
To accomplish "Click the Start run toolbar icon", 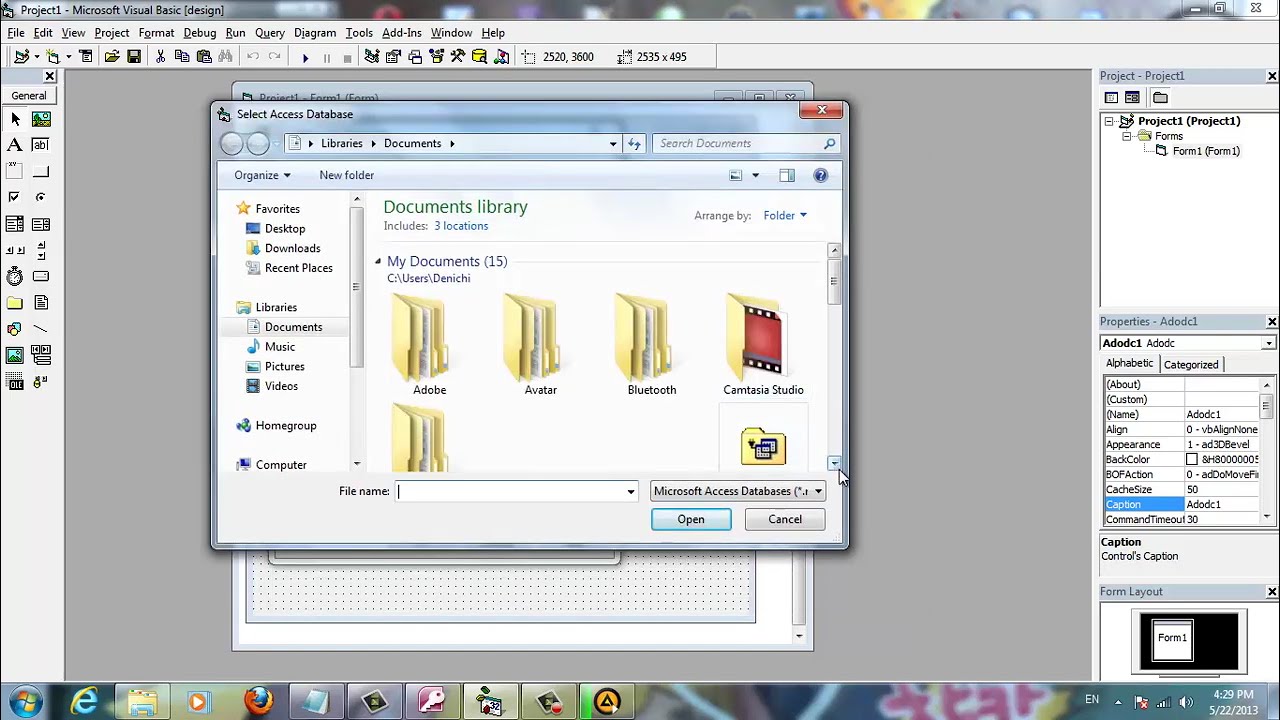I will (x=305, y=57).
